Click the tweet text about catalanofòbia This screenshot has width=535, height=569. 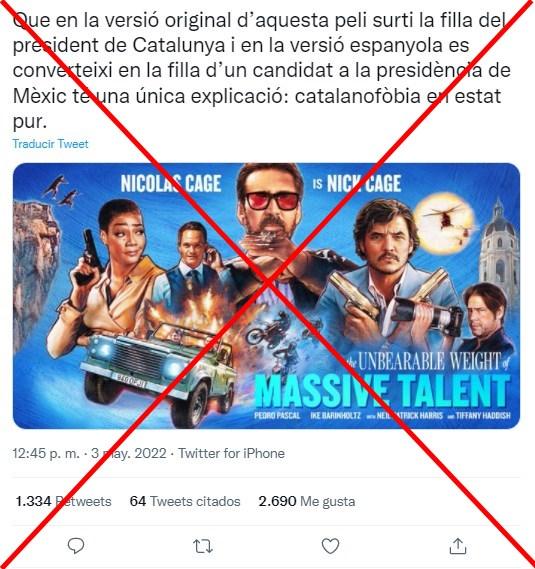[x=262, y=70]
